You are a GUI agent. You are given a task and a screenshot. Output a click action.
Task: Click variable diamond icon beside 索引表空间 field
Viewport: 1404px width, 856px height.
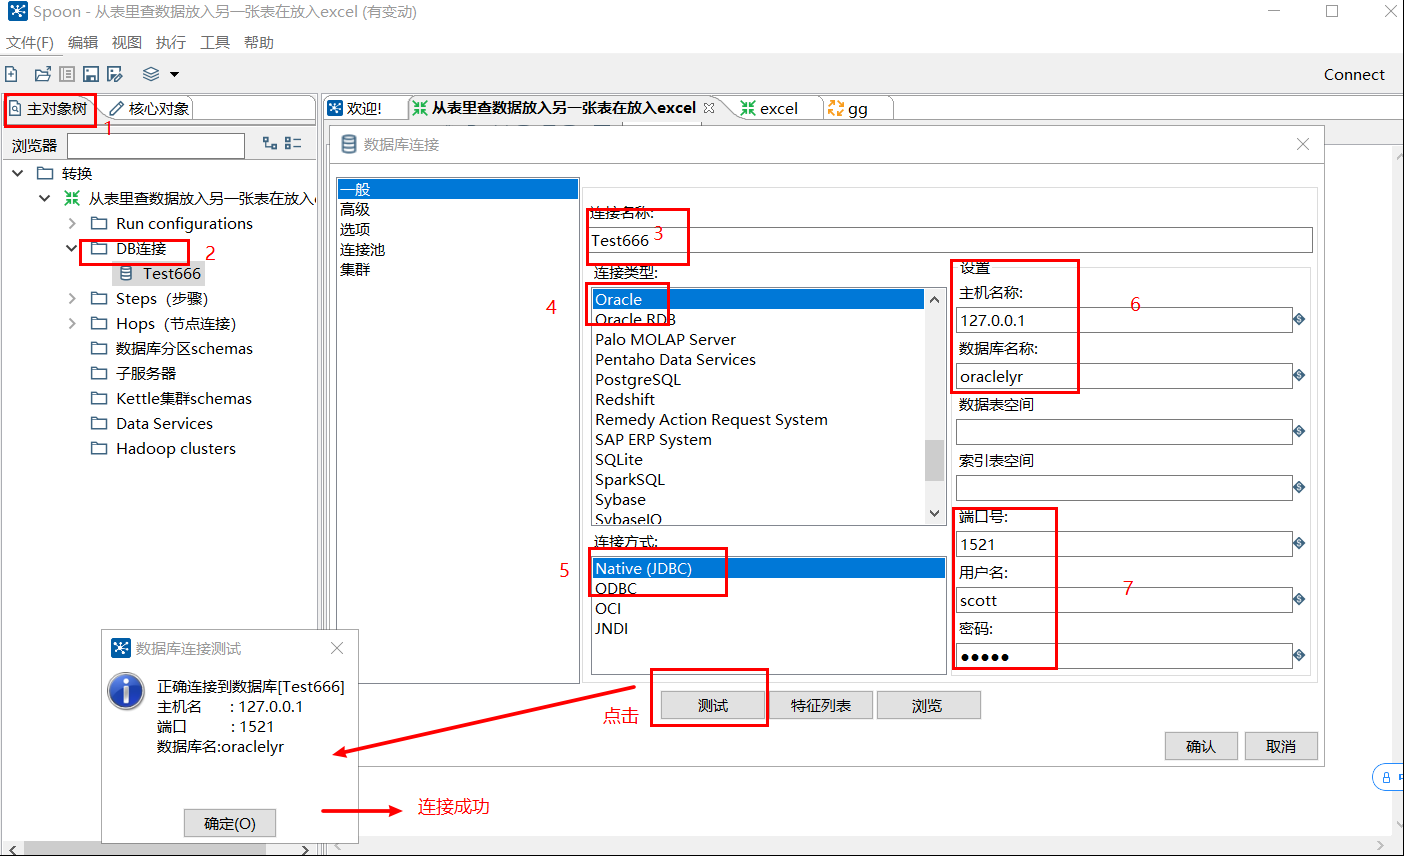click(x=1299, y=487)
